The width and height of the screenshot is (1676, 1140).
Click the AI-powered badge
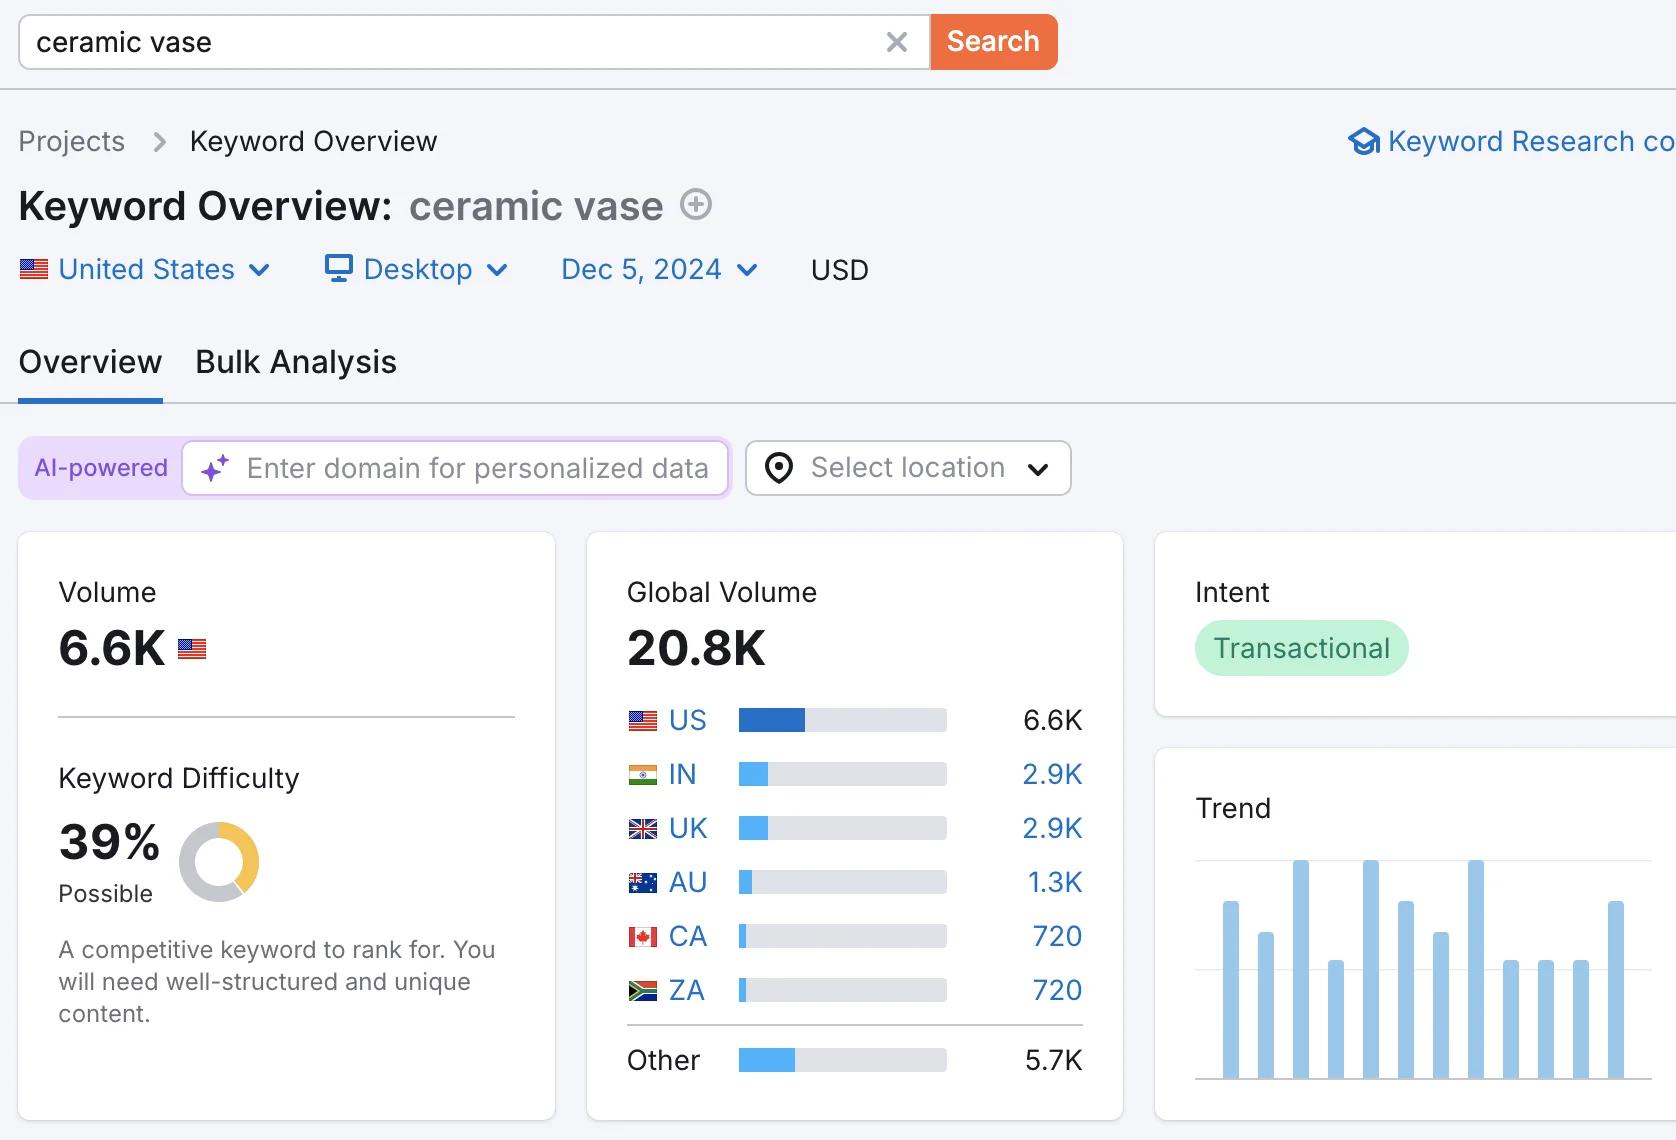click(x=101, y=468)
